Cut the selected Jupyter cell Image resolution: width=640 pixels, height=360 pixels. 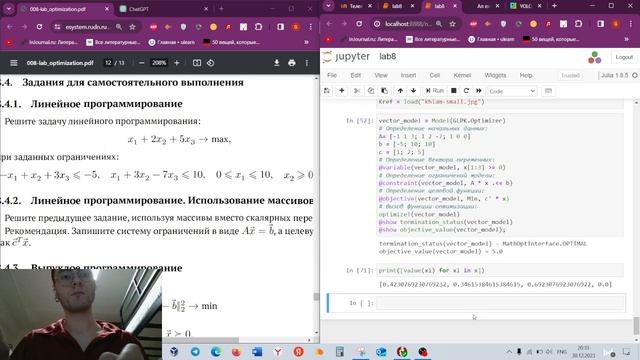tap(357, 91)
